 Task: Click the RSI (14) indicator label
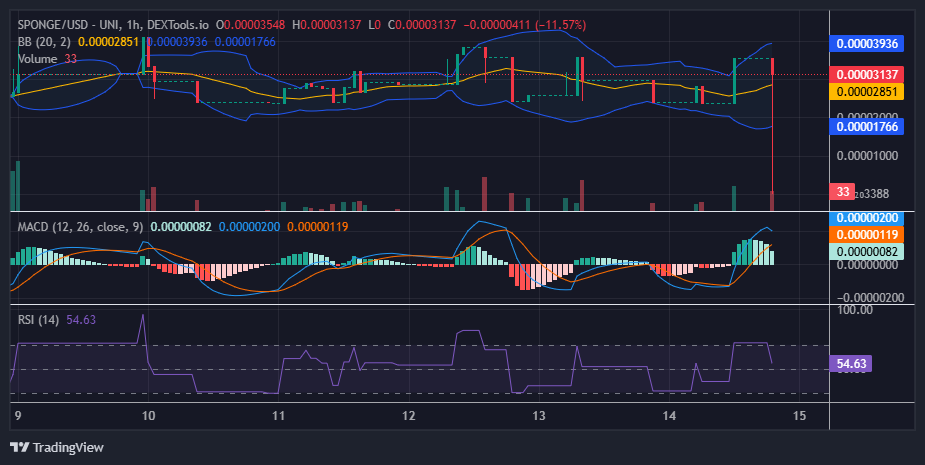click(38, 320)
